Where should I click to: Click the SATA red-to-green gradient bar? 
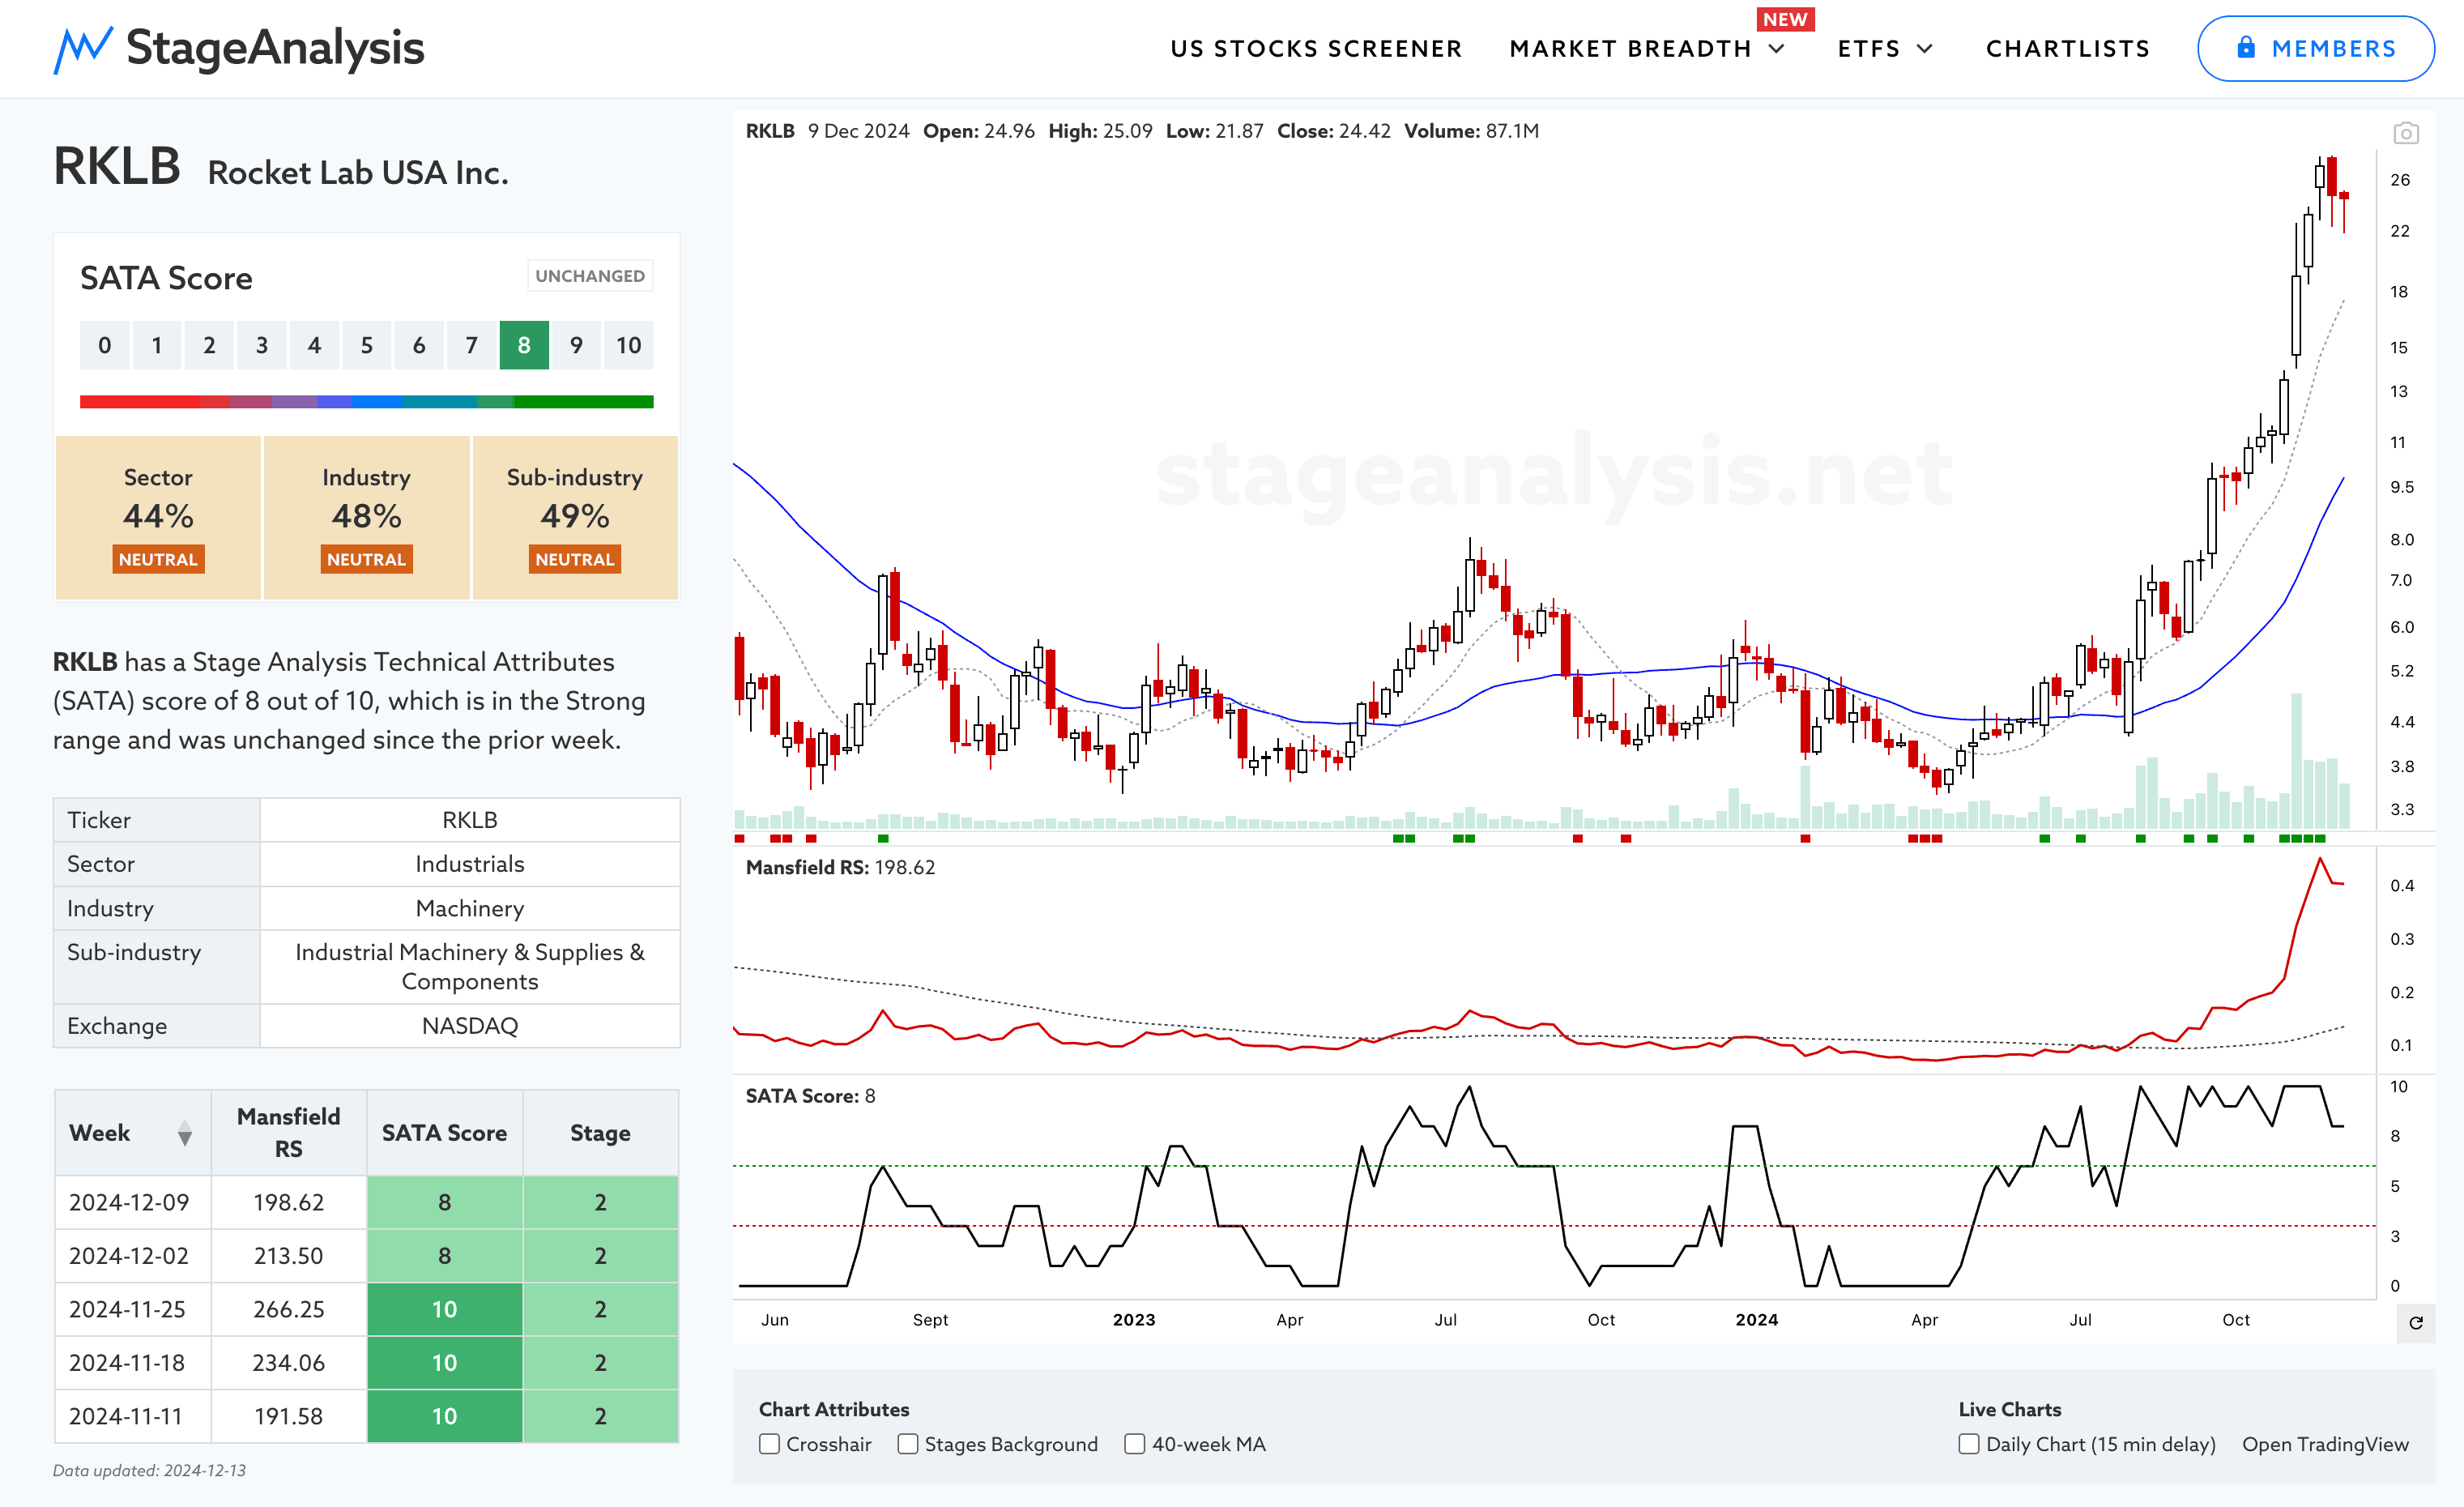[x=366, y=402]
